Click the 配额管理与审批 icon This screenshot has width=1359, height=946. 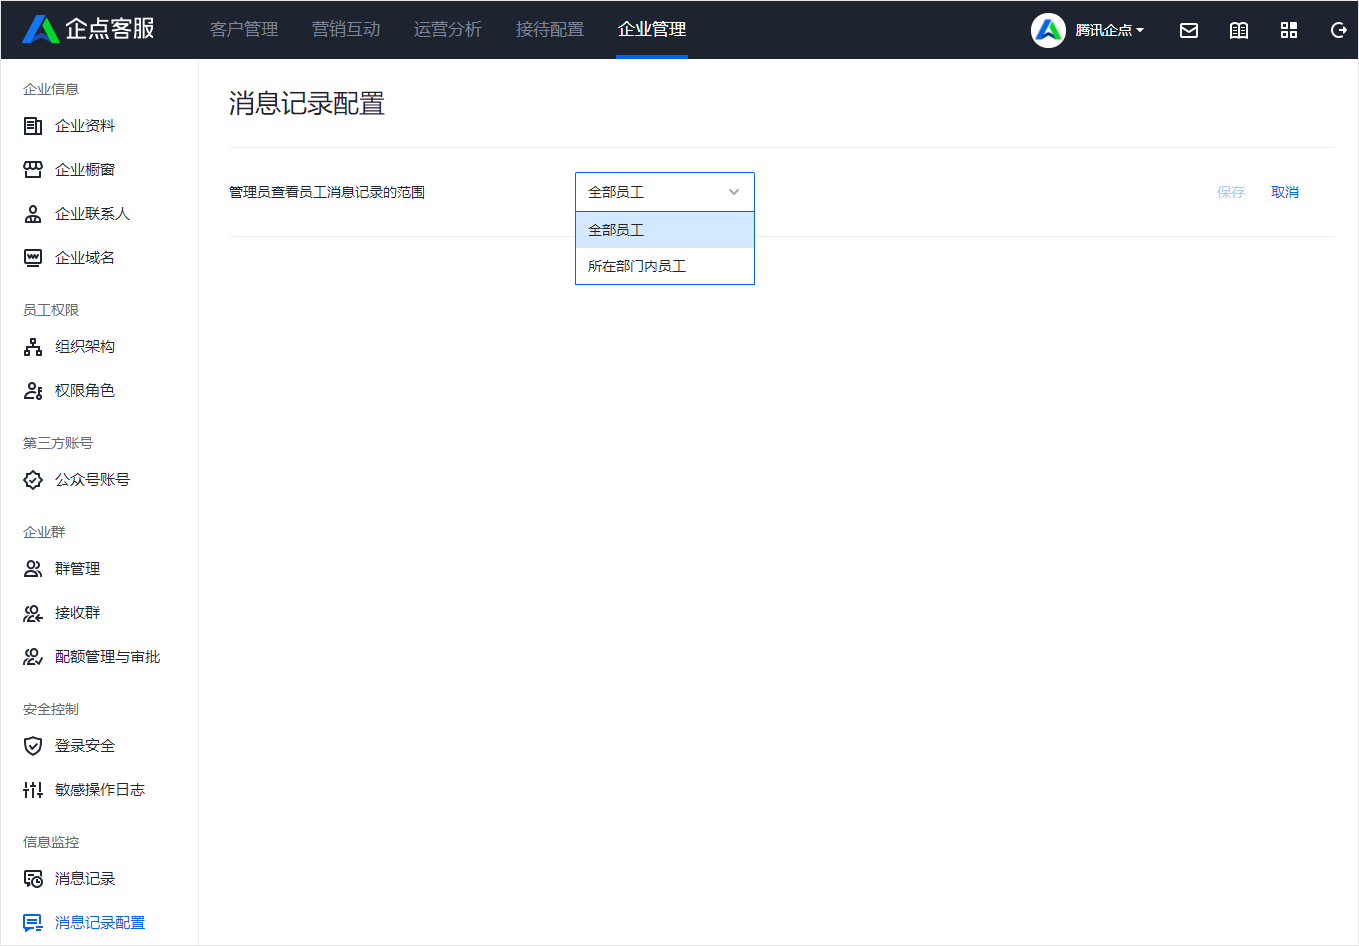tap(33, 657)
